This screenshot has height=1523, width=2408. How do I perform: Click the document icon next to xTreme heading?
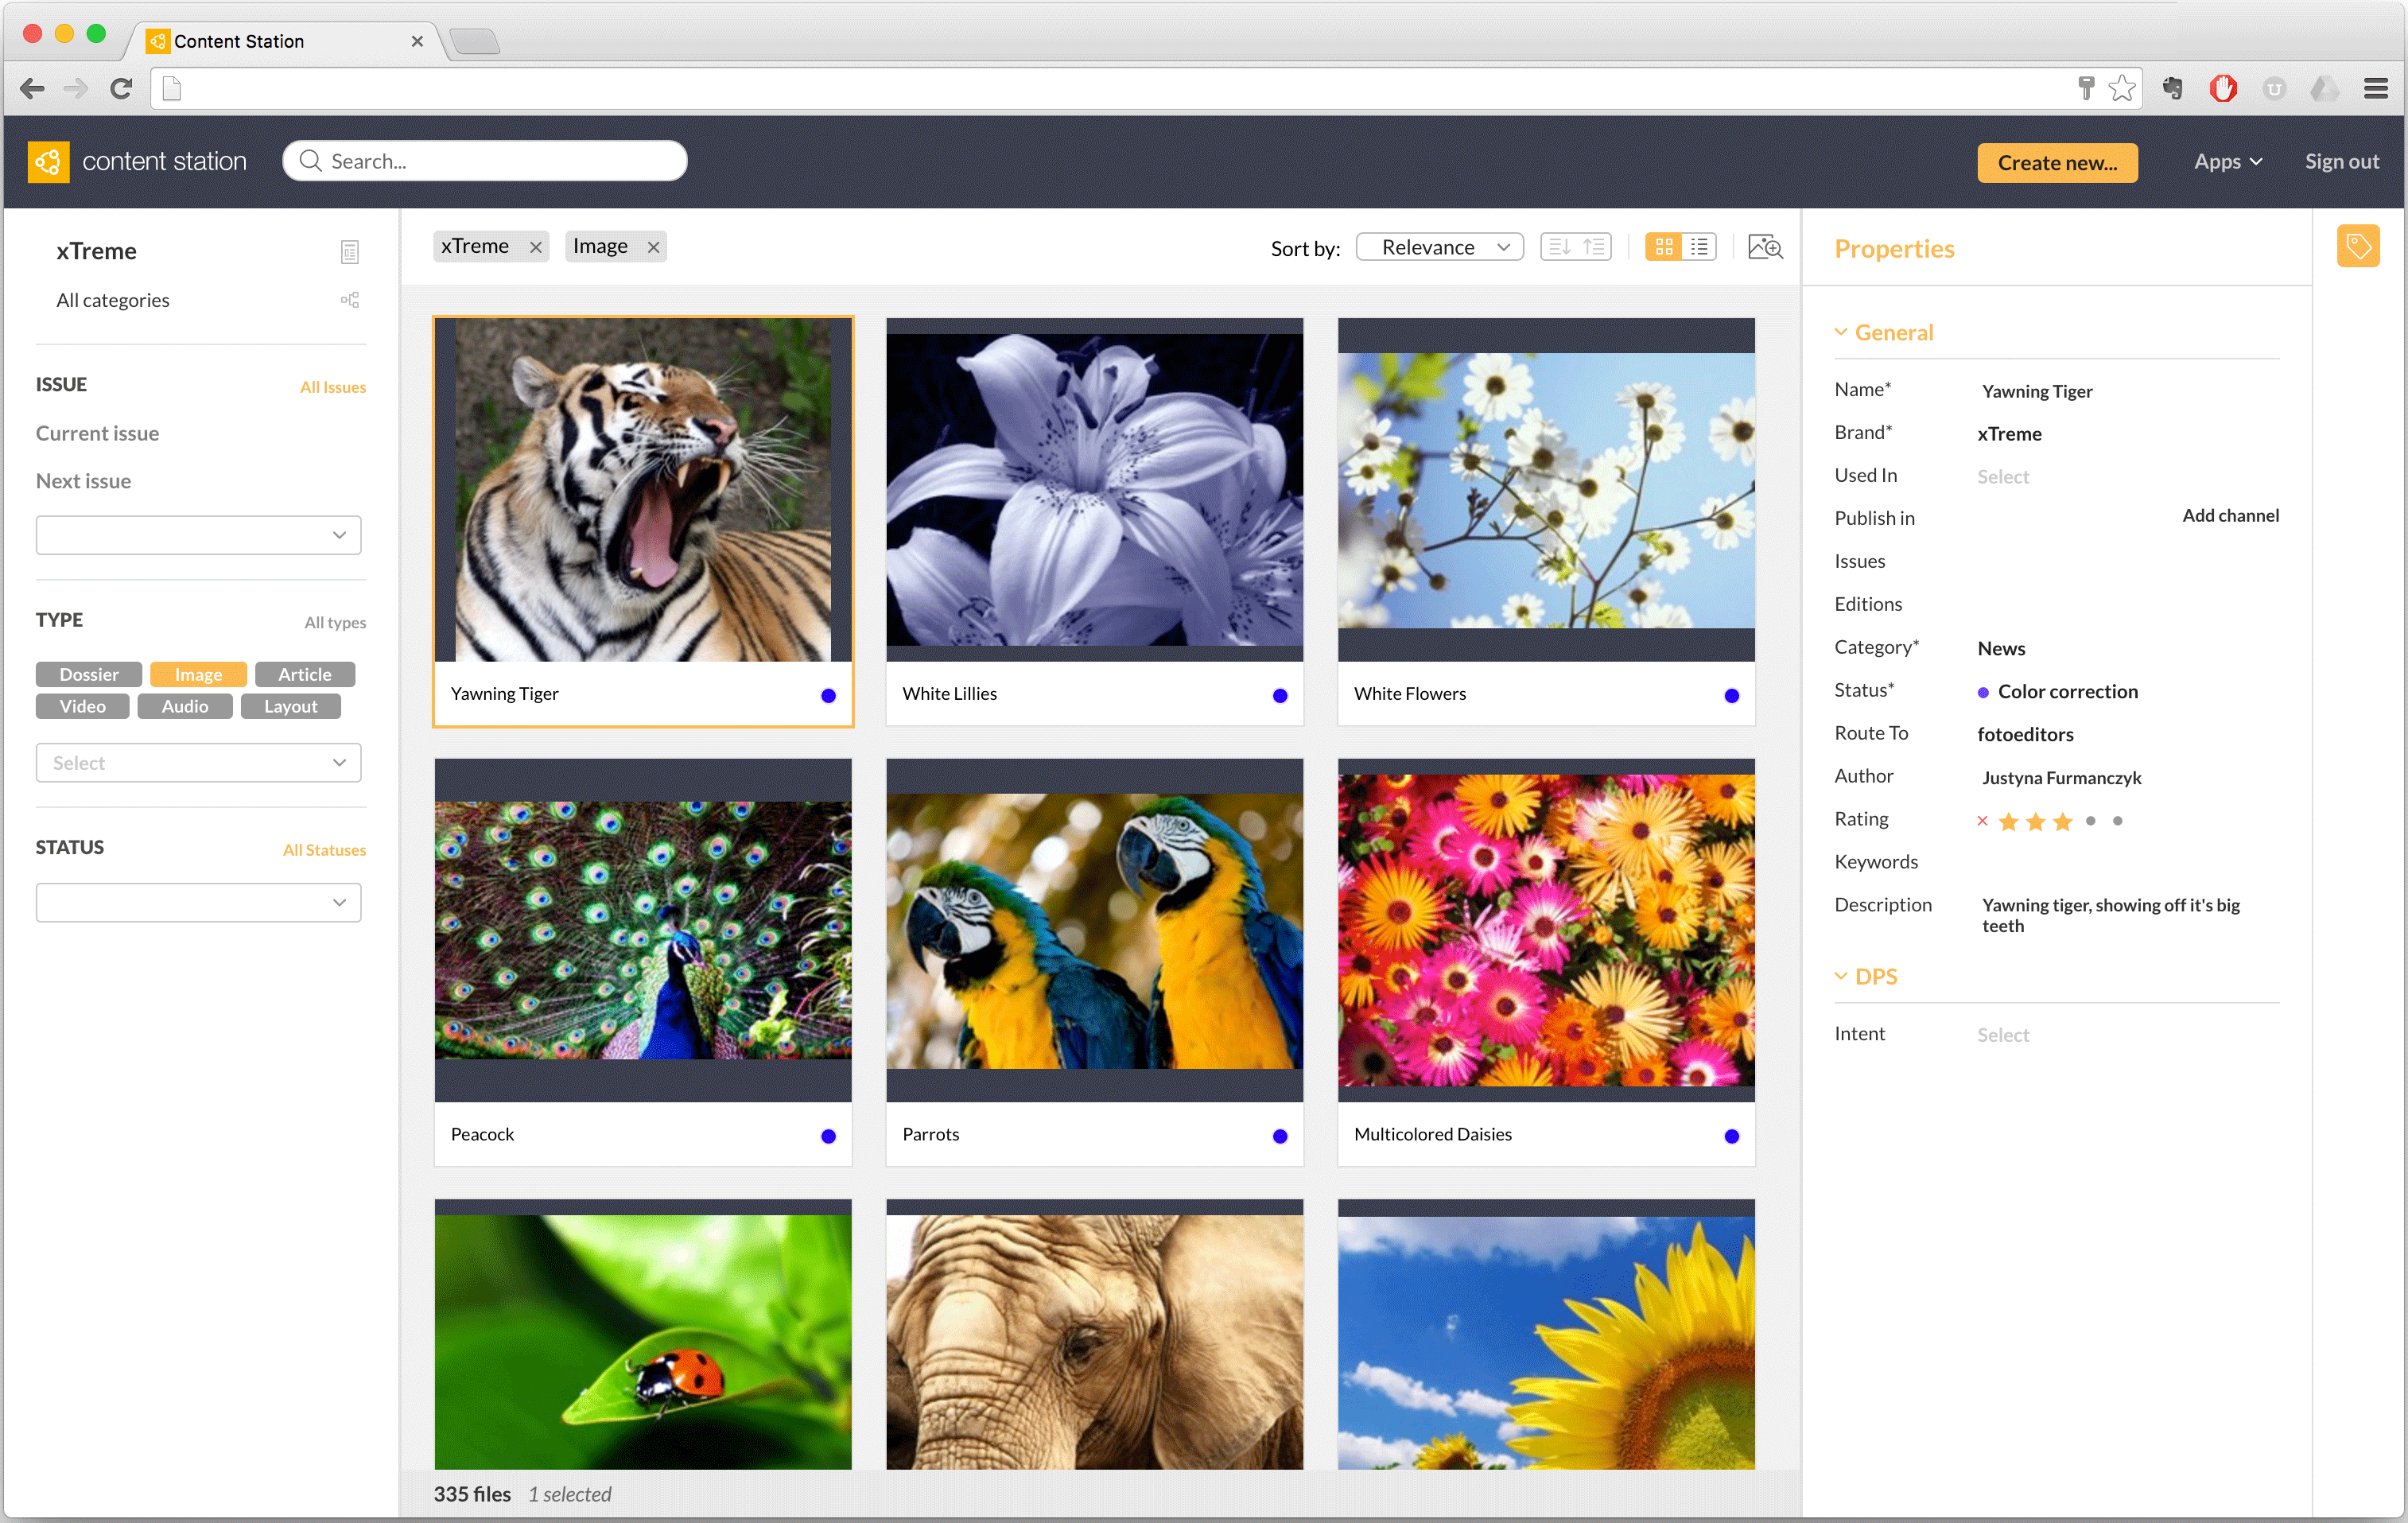tap(349, 252)
